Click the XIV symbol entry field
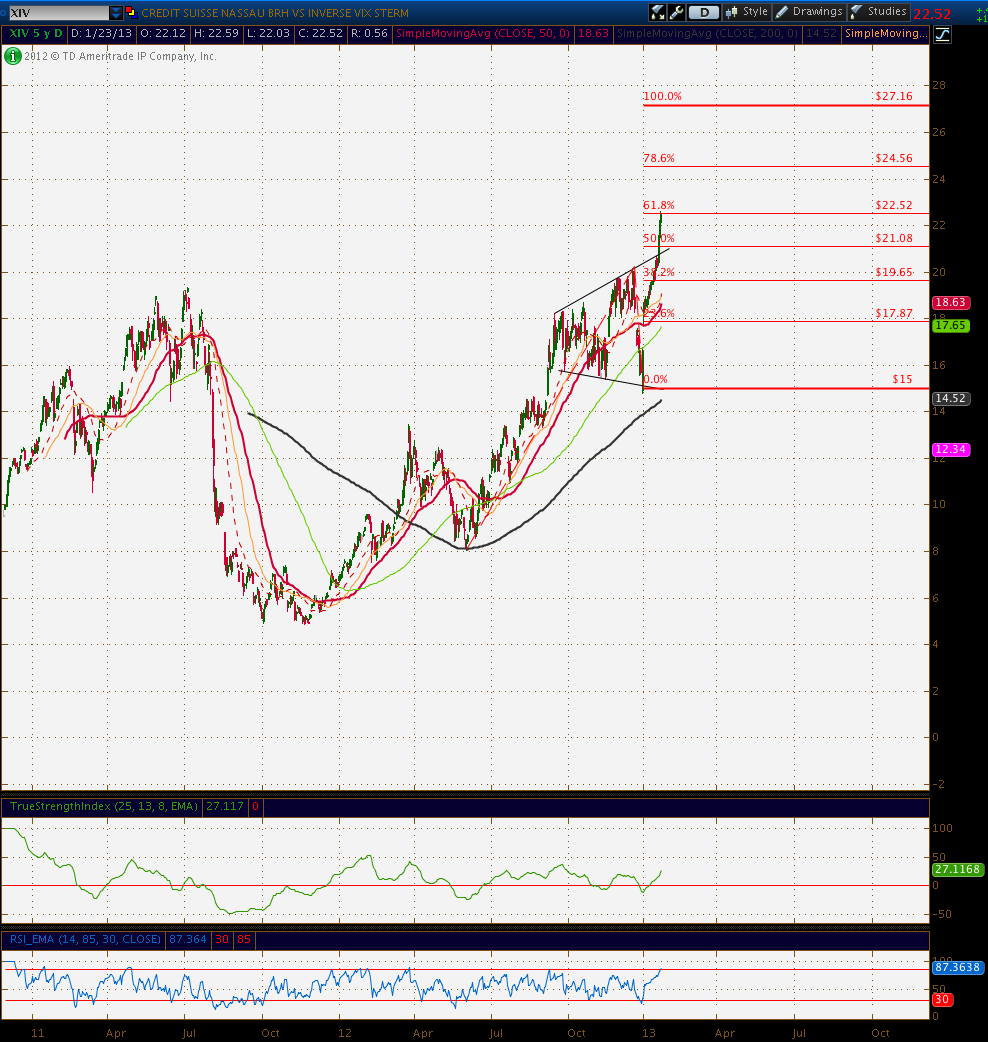Viewport: 988px width, 1042px height. click(58, 13)
